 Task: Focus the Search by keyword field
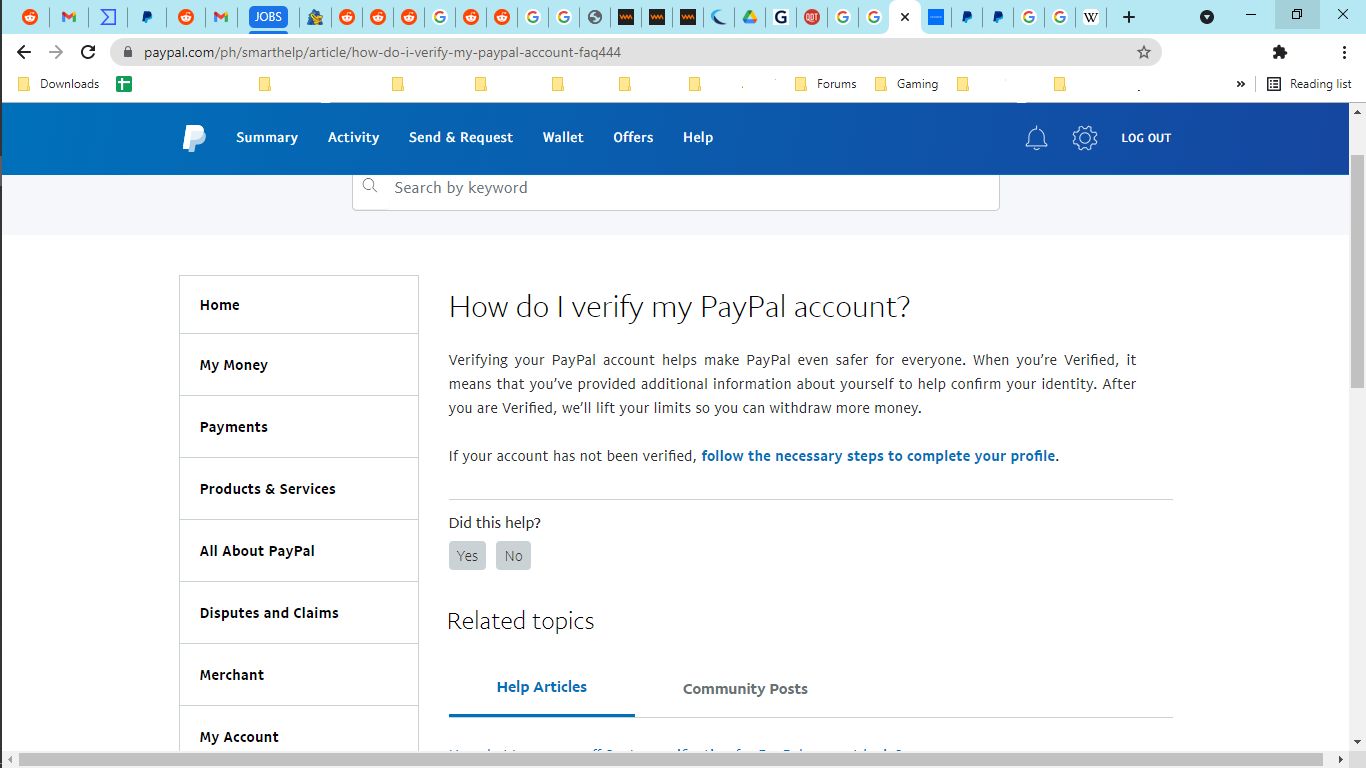[675, 188]
